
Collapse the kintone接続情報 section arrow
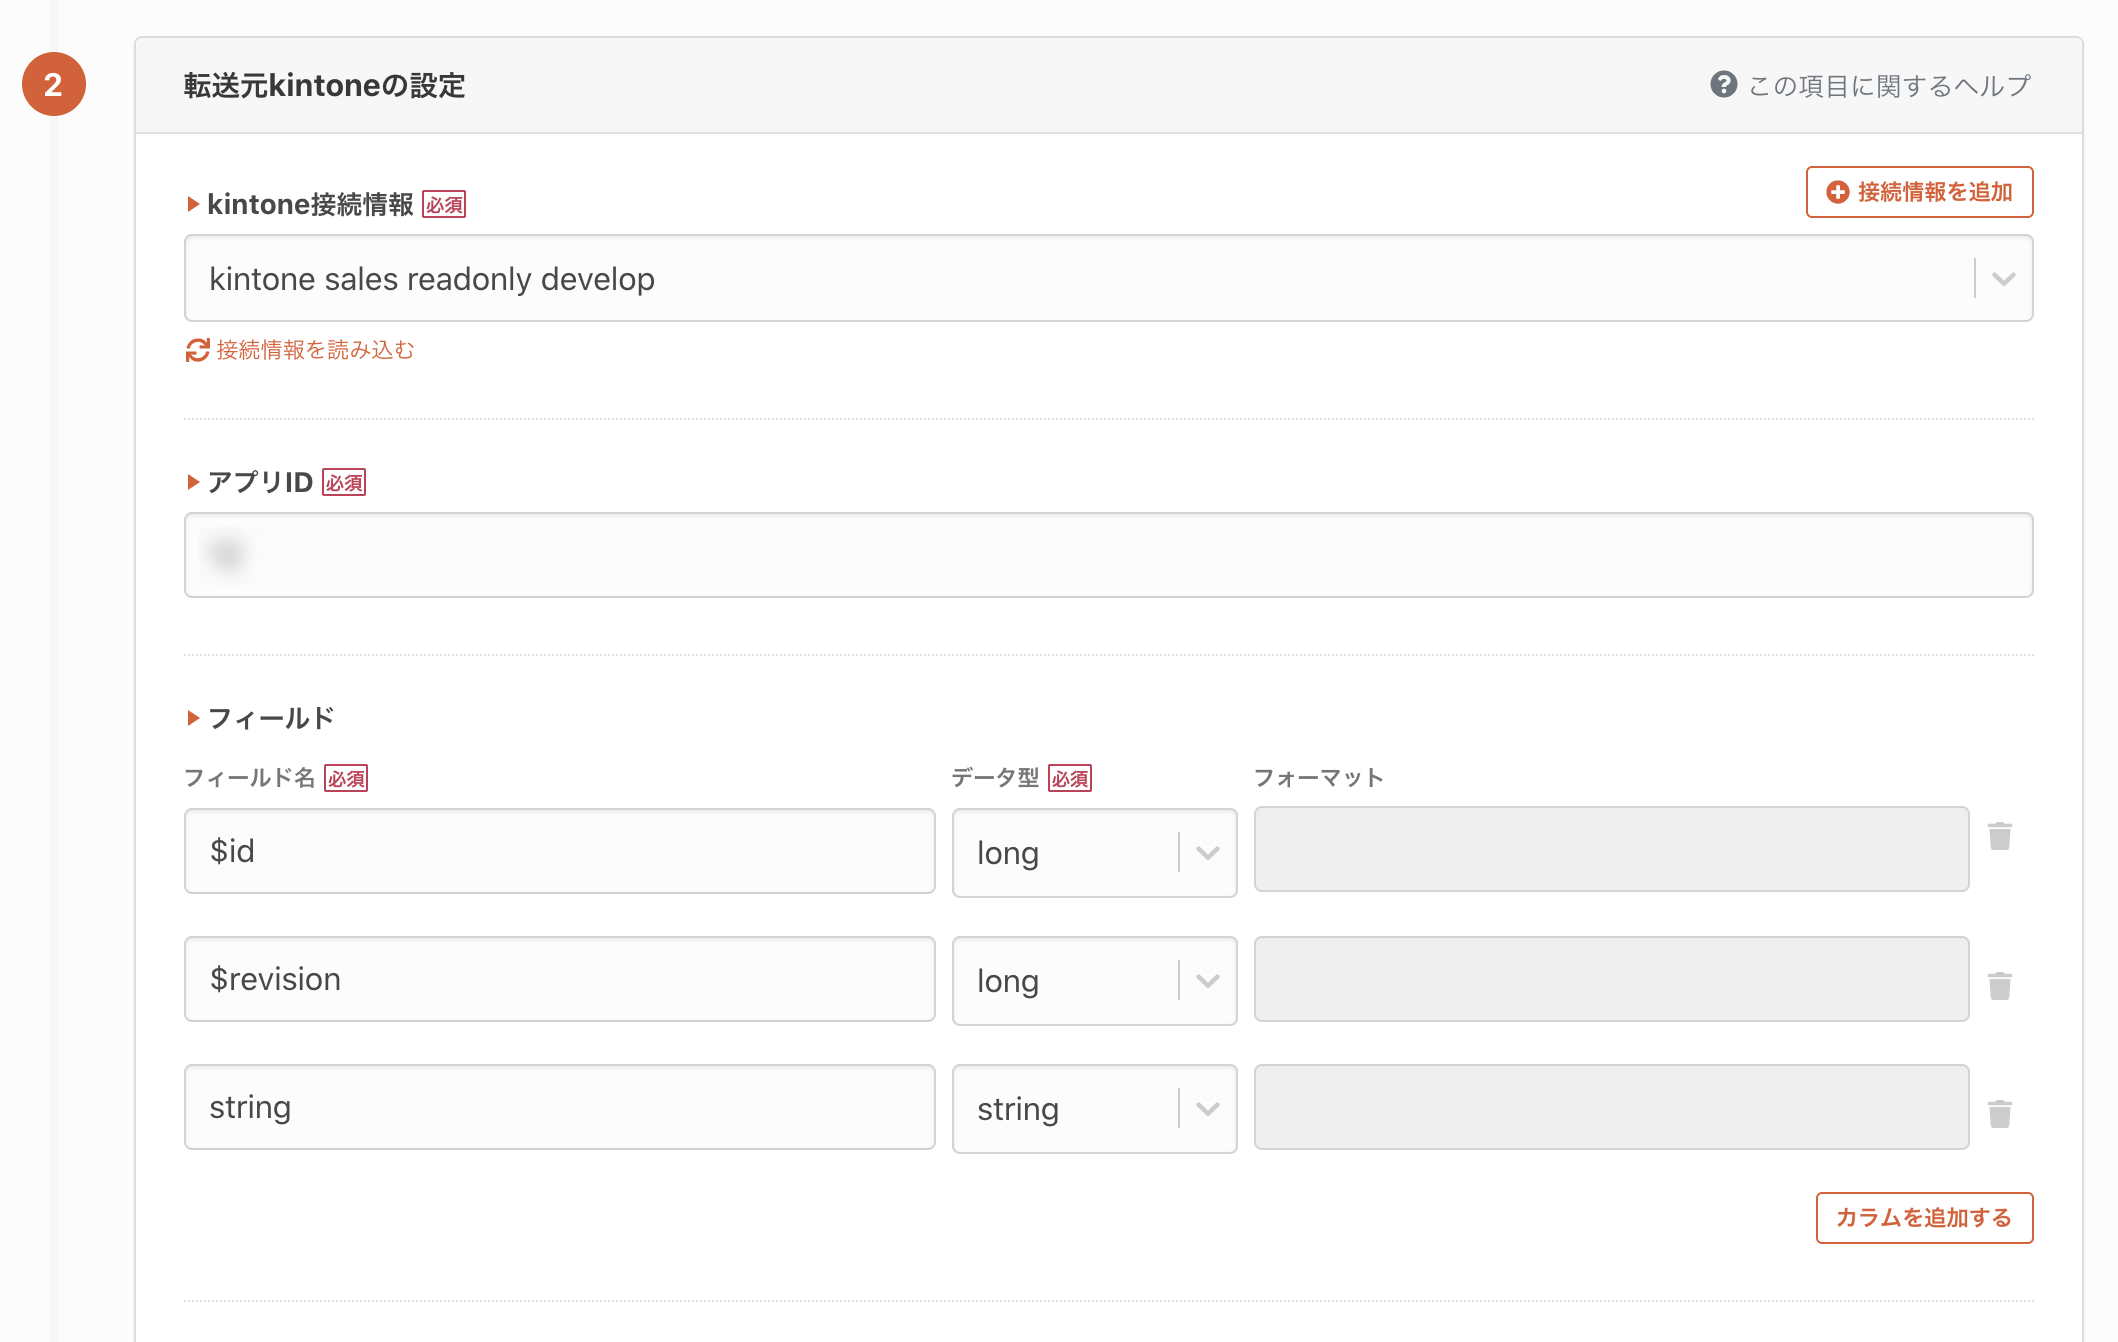pos(193,205)
